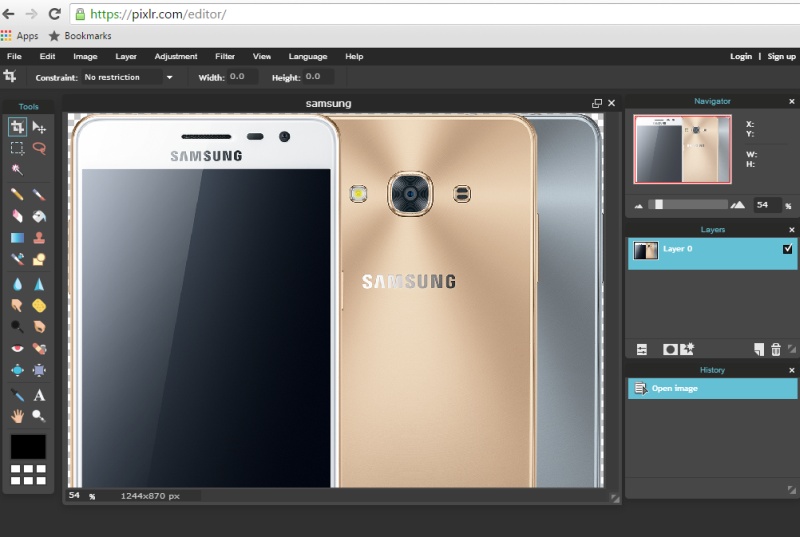Click the browser Reload button
Screen dimensions: 800x537
click(55, 14)
